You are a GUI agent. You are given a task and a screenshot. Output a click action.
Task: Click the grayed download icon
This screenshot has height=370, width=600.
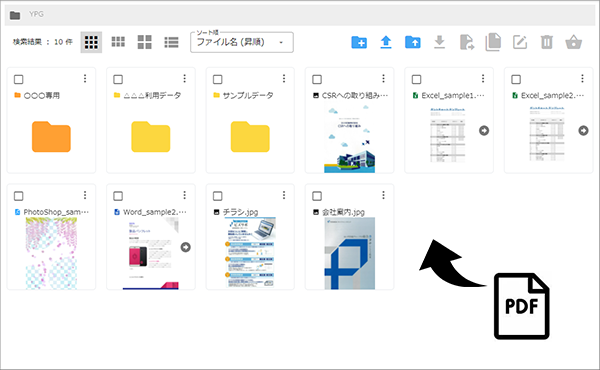point(439,42)
